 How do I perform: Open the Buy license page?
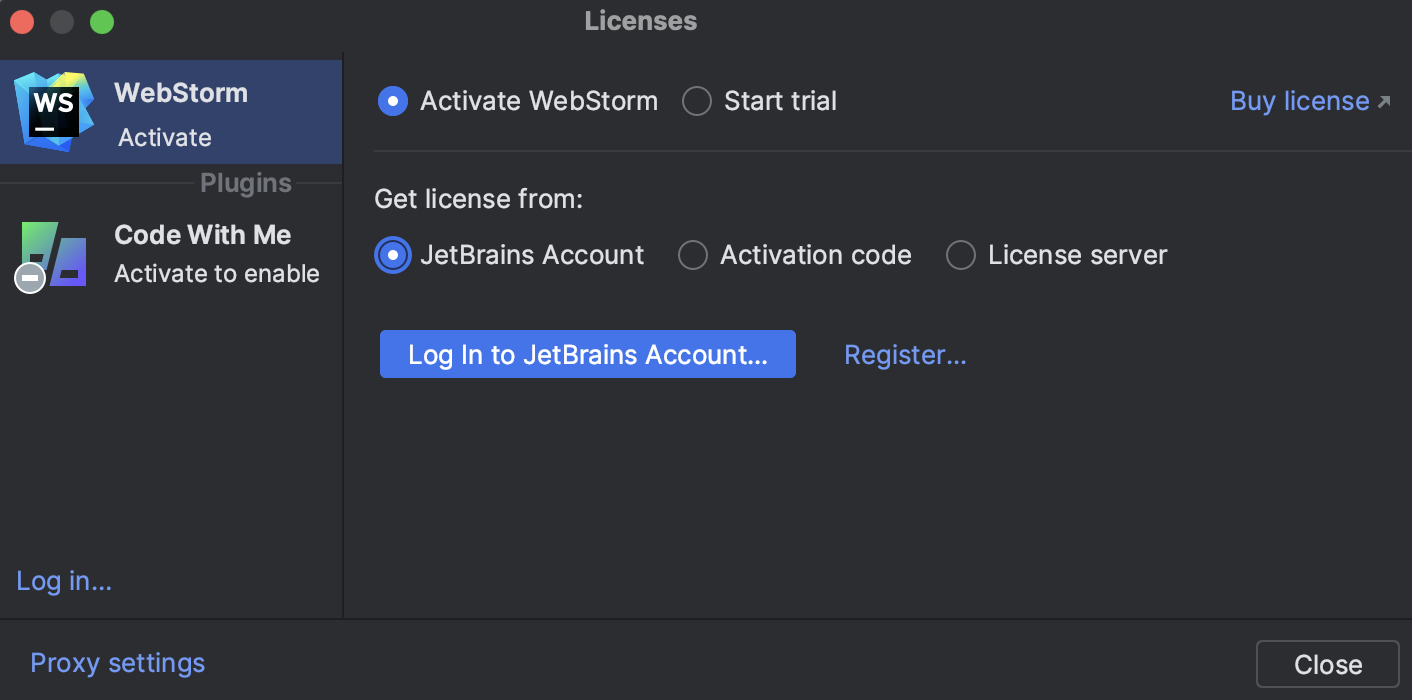pos(1298,100)
